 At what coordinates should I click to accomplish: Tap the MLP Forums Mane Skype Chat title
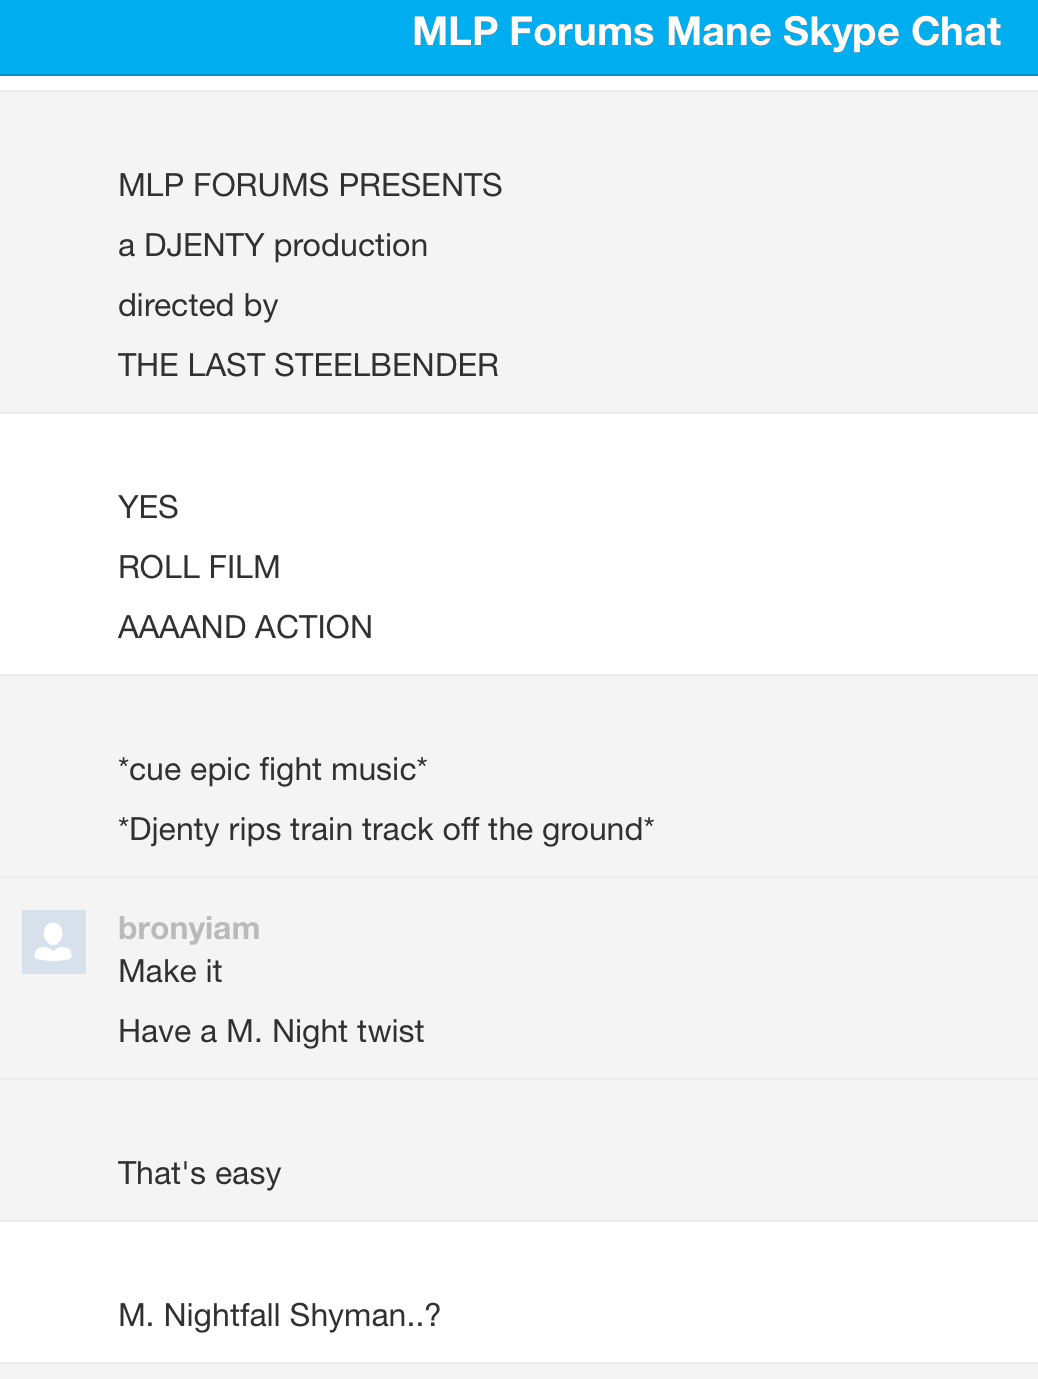tap(706, 32)
